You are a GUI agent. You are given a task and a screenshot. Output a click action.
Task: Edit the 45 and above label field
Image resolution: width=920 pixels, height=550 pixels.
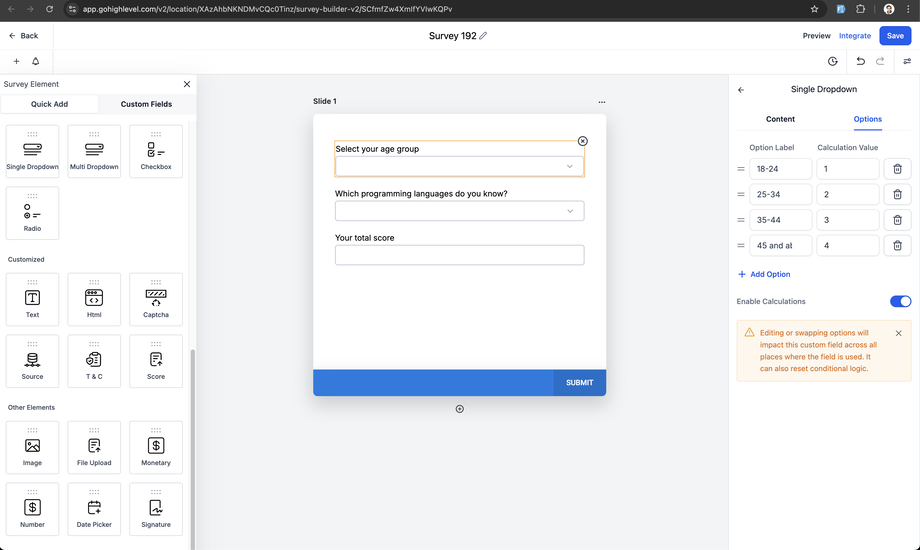[780, 245]
